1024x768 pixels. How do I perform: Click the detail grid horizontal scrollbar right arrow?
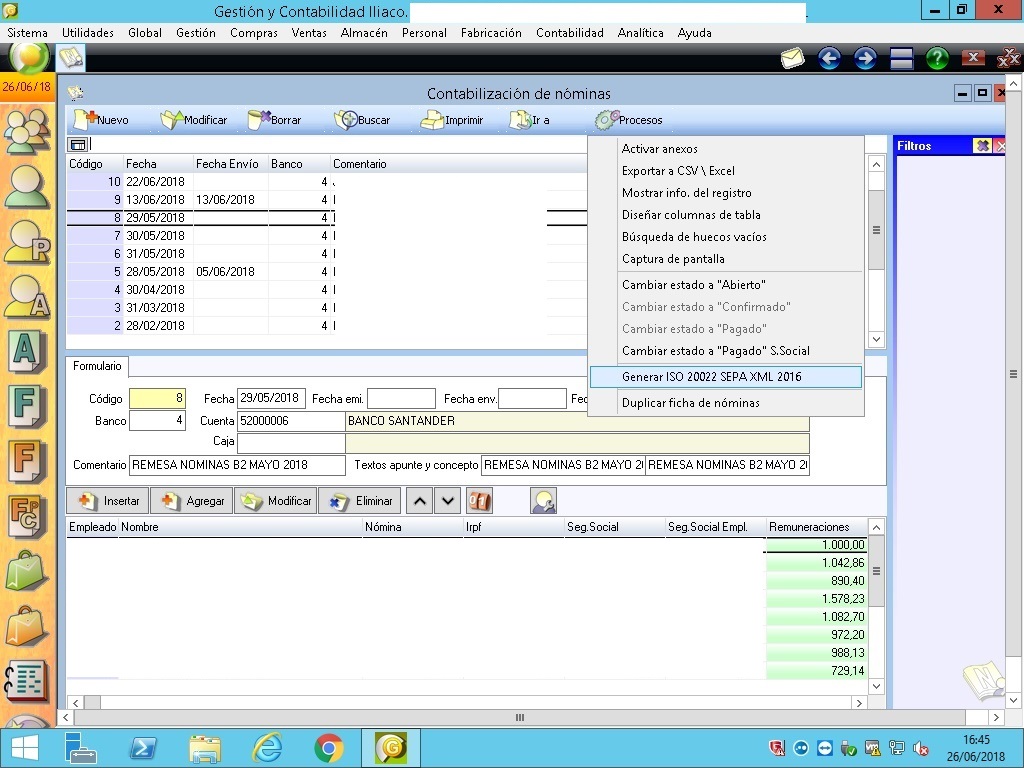859,703
